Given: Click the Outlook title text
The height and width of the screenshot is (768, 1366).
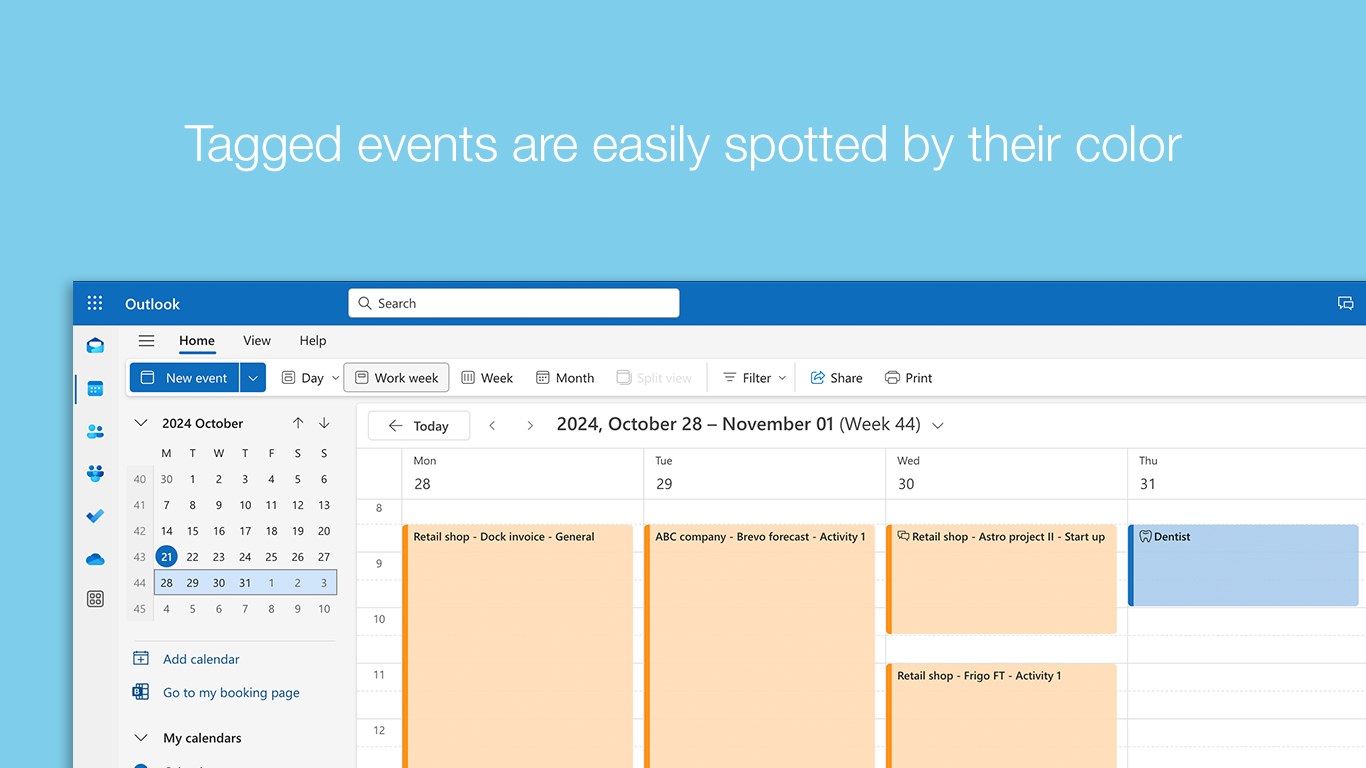Looking at the screenshot, I should 152,304.
